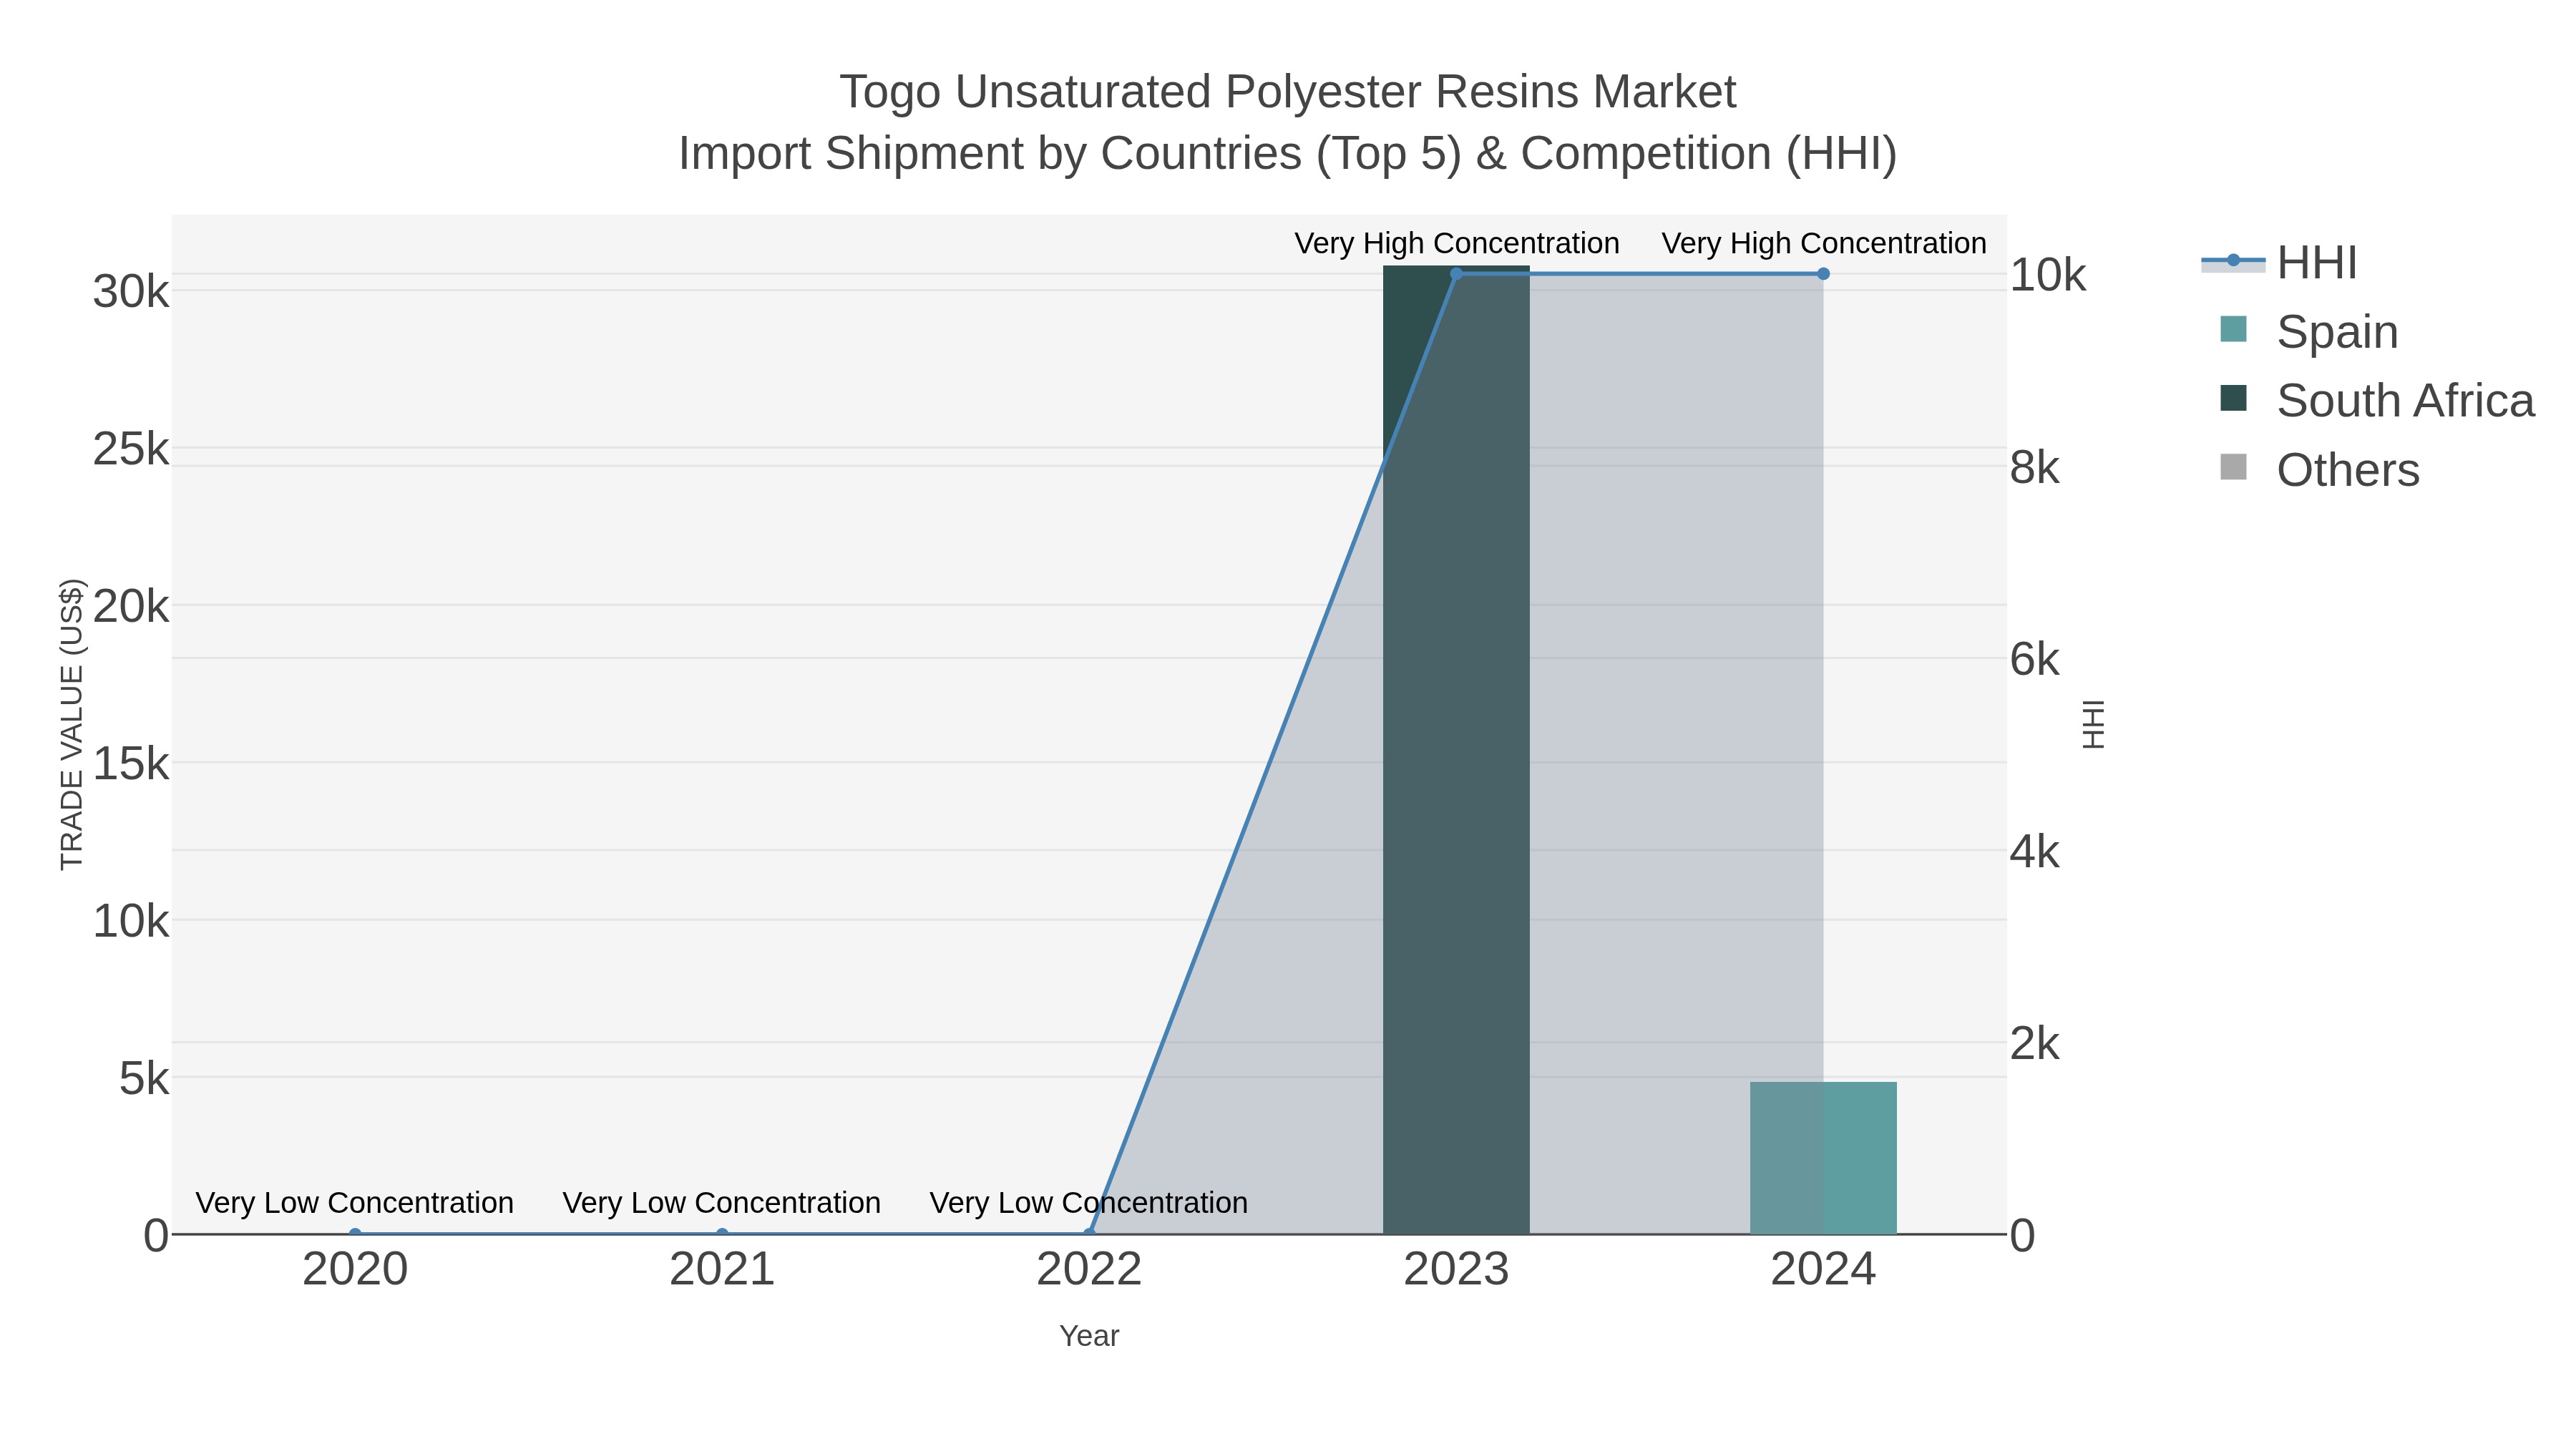Click the rotated HHI axis title
The image size is (2576, 1449).
point(2093,724)
